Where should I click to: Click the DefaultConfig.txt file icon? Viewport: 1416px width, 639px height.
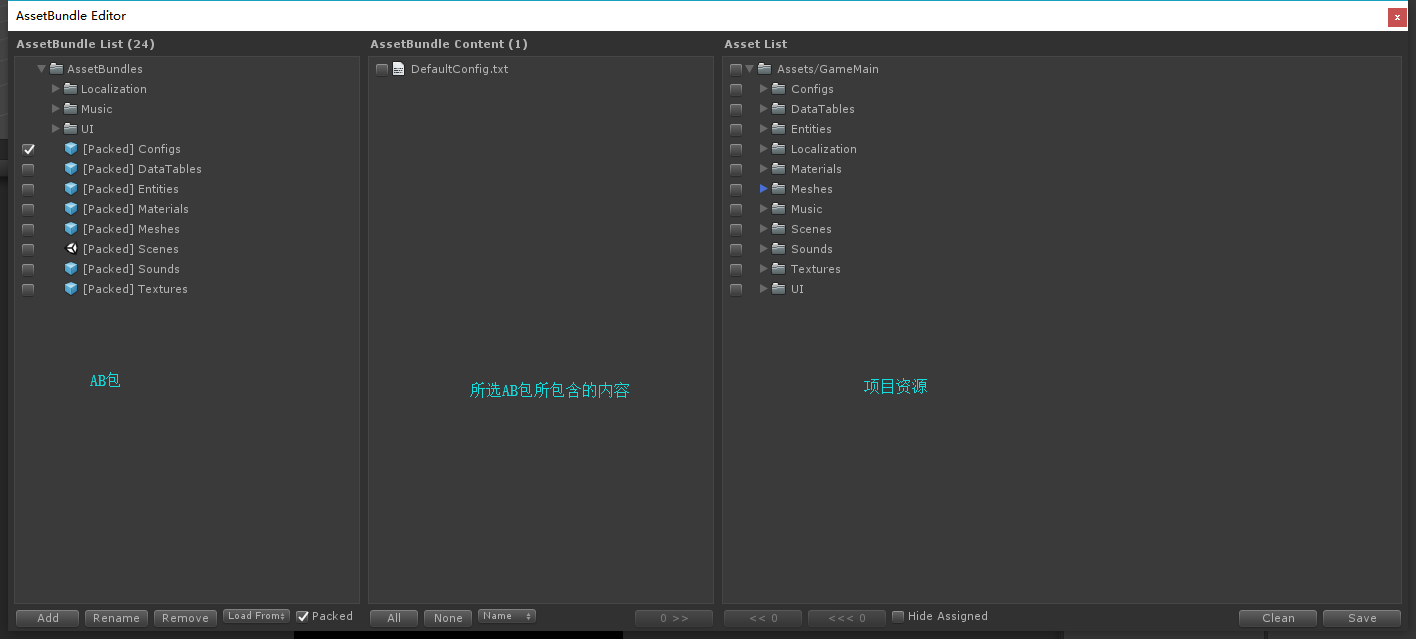(399, 68)
